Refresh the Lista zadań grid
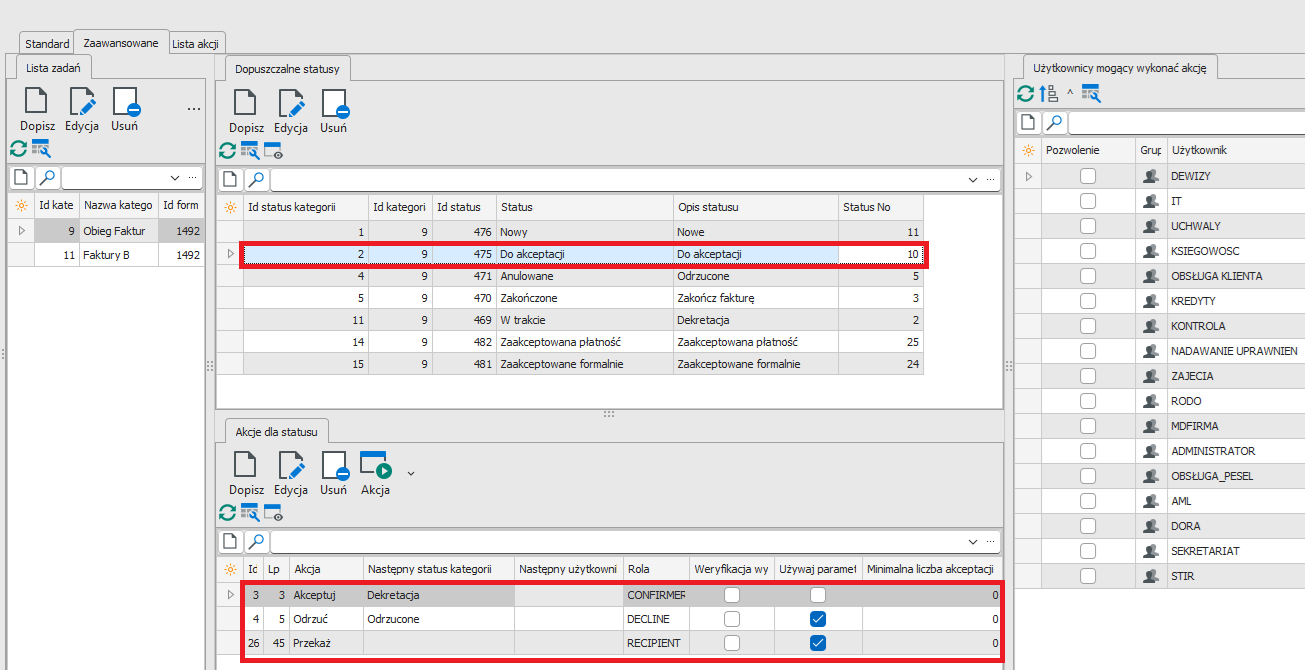1305x670 pixels. pyautogui.click(x=18, y=149)
